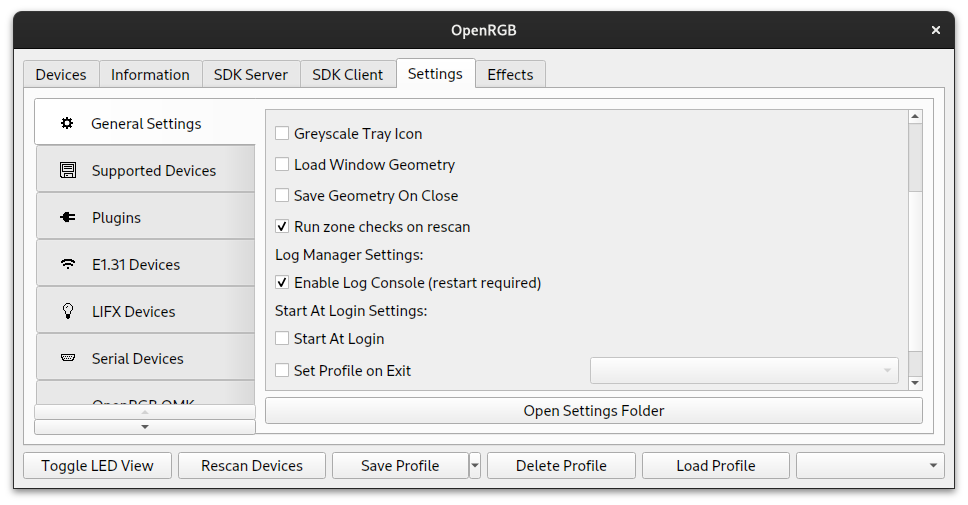Check Load Window Geometry option
The height and width of the screenshot is (505, 968).
282,164
